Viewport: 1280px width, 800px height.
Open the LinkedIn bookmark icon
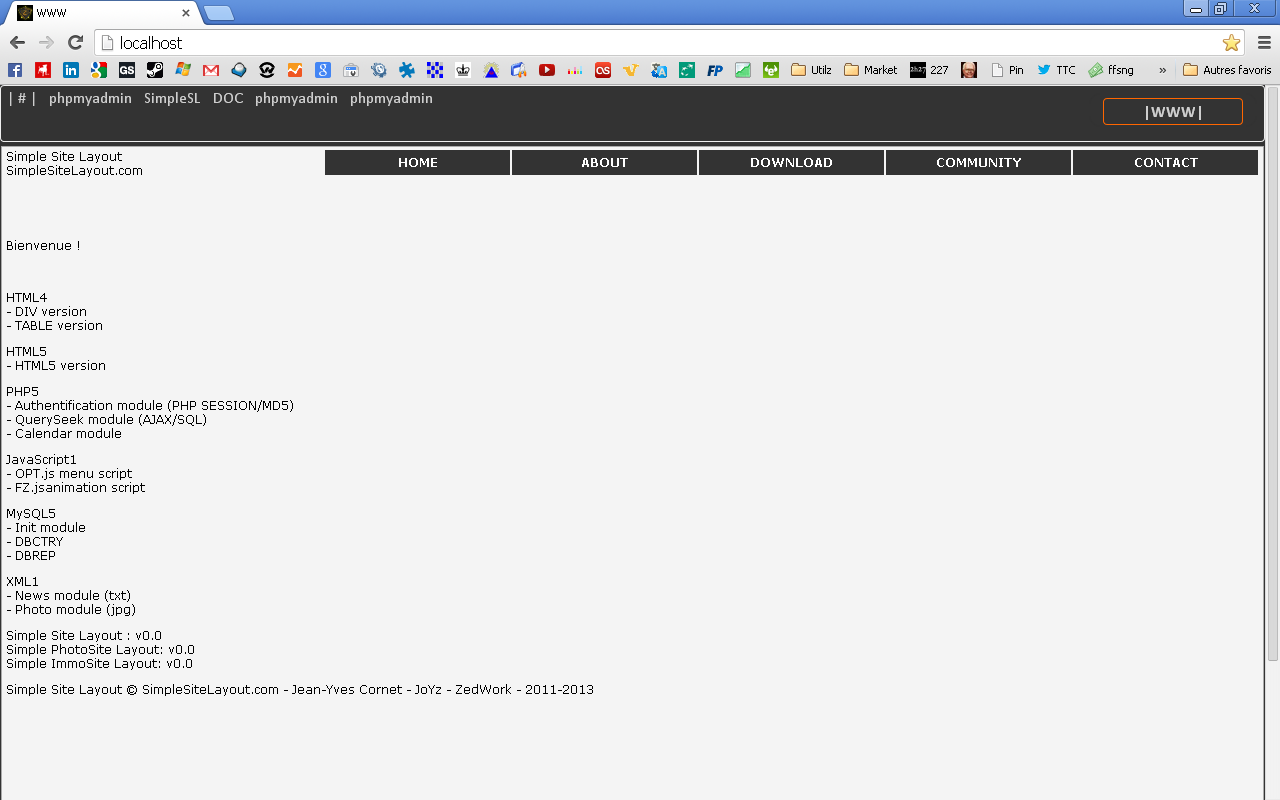click(70, 70)
